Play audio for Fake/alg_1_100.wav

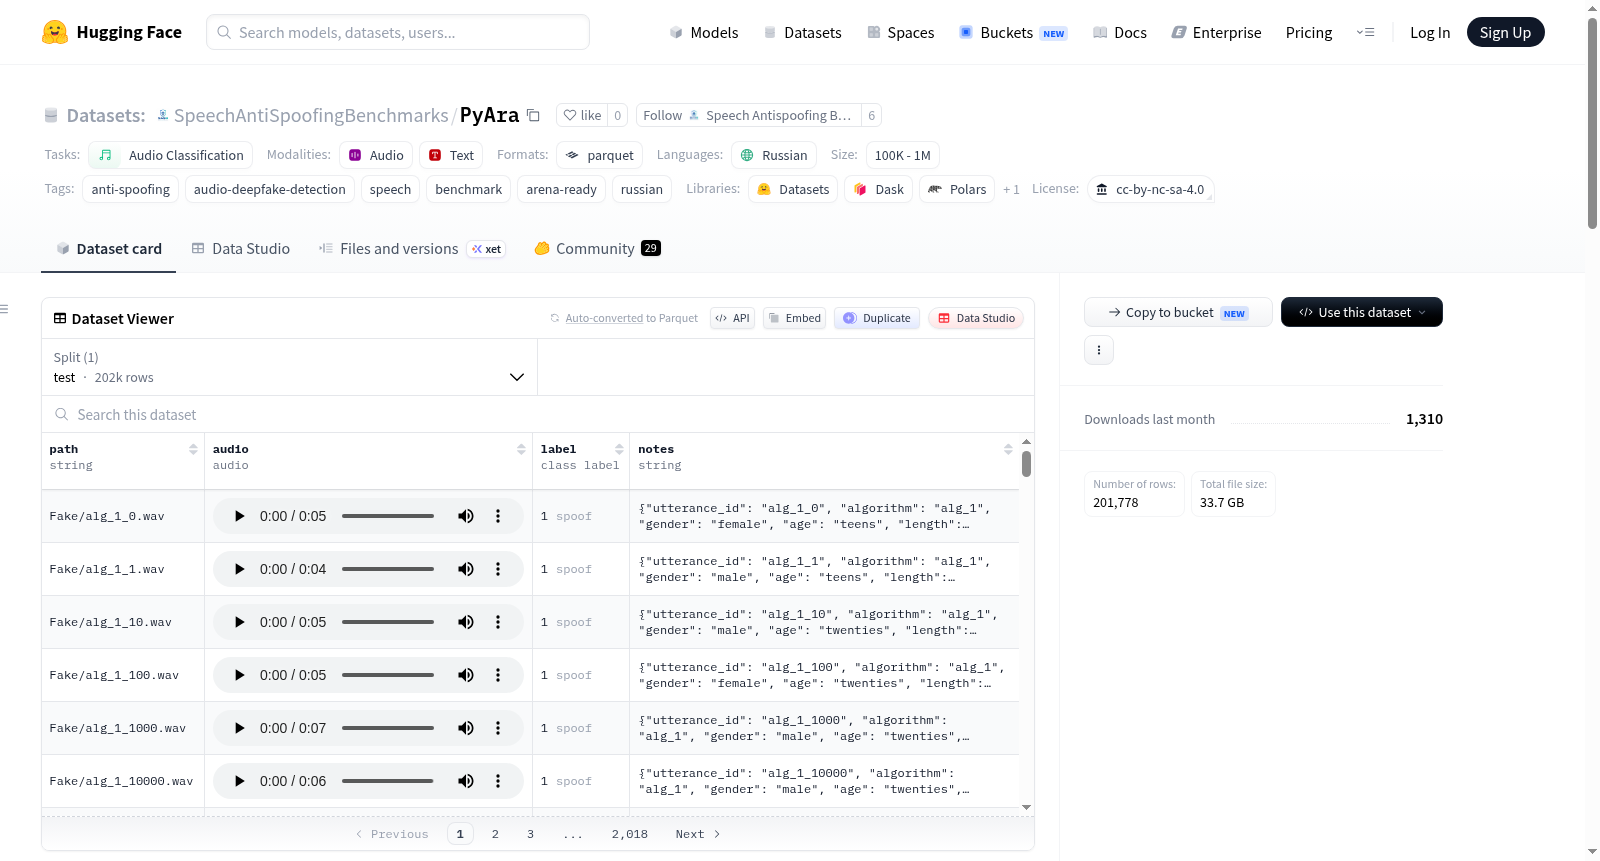pos(239,675)
